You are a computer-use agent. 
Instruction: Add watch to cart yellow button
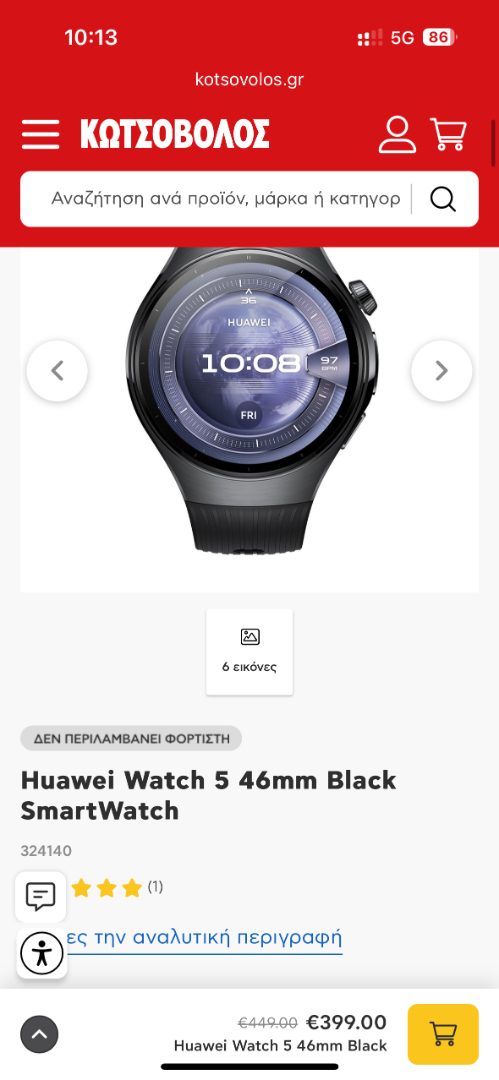coord(443,1034)
